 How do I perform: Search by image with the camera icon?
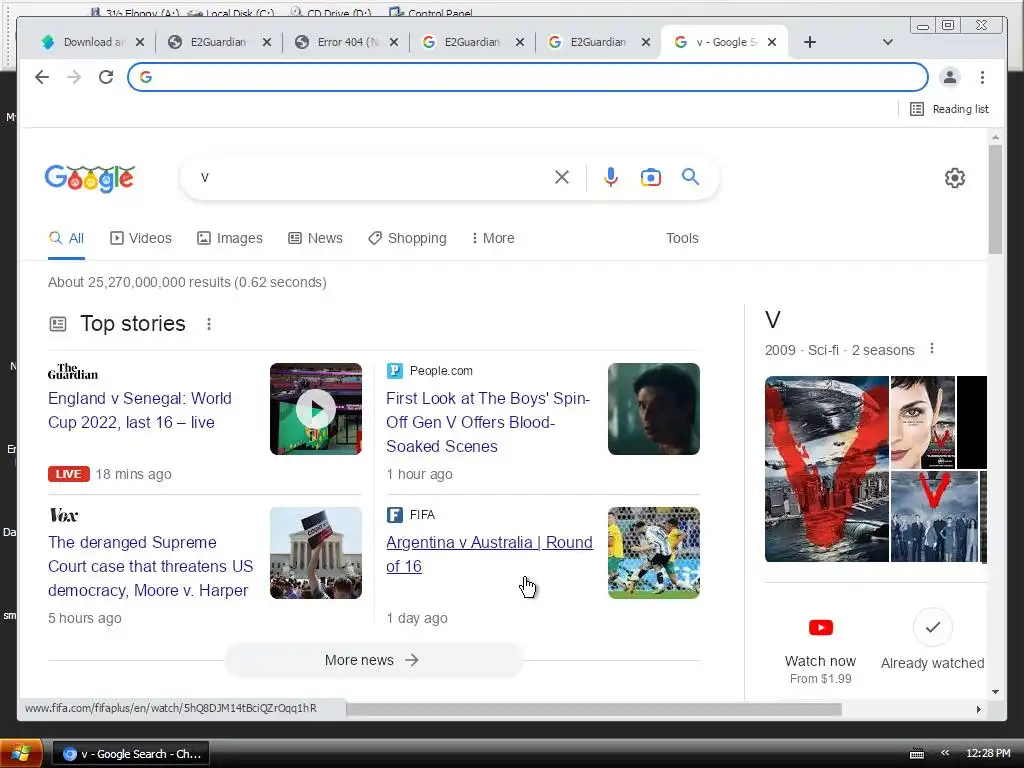click(x=650, y=177)
